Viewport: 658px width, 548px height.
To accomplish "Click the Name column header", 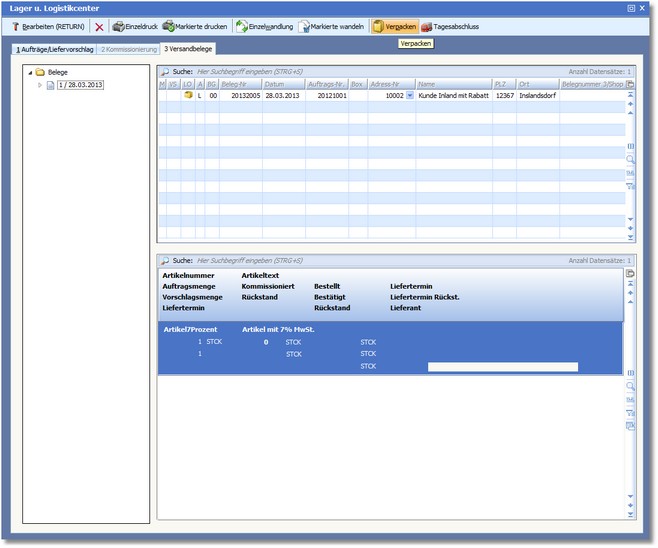I will pyautogui.click(x=452, y=84).
